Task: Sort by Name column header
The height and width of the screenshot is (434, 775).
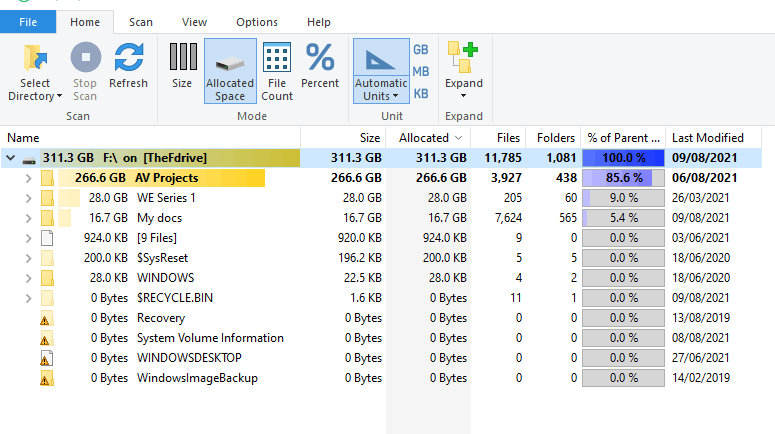Action: point(150,138)
